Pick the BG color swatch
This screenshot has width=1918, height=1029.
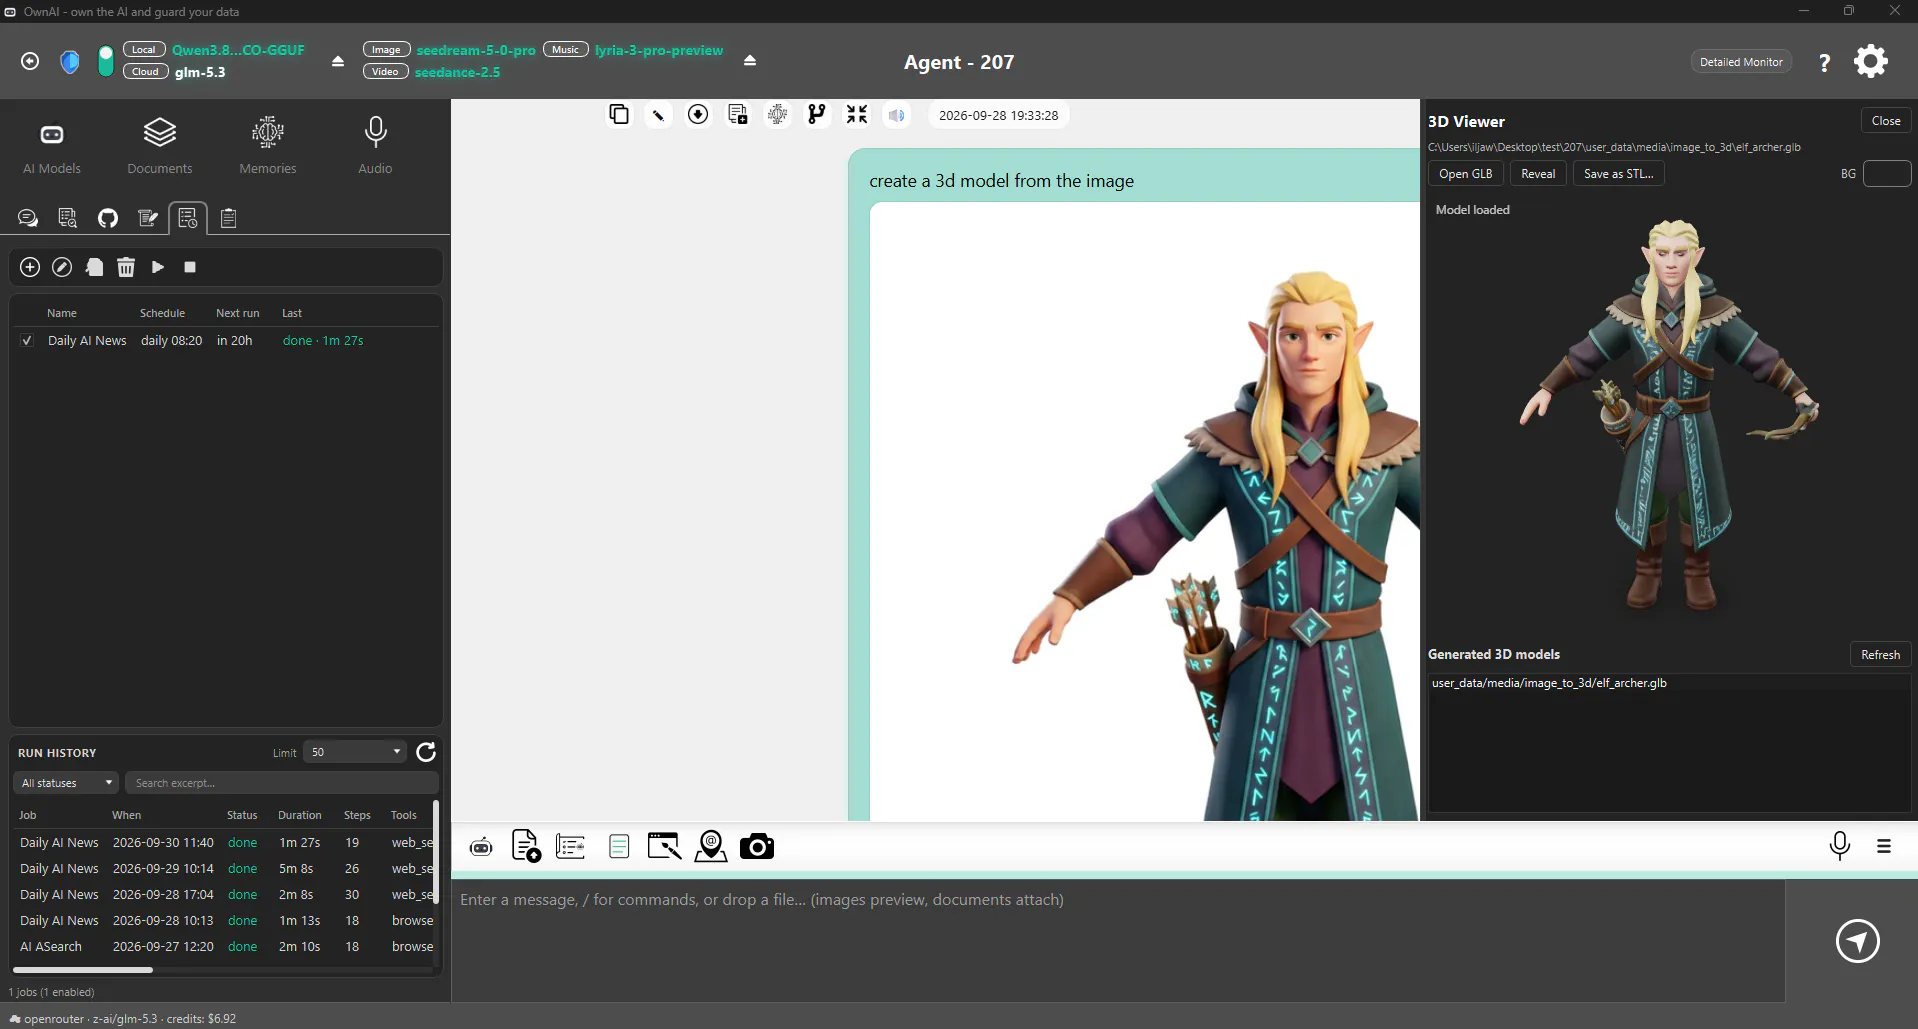click(x=1887, y=174)
